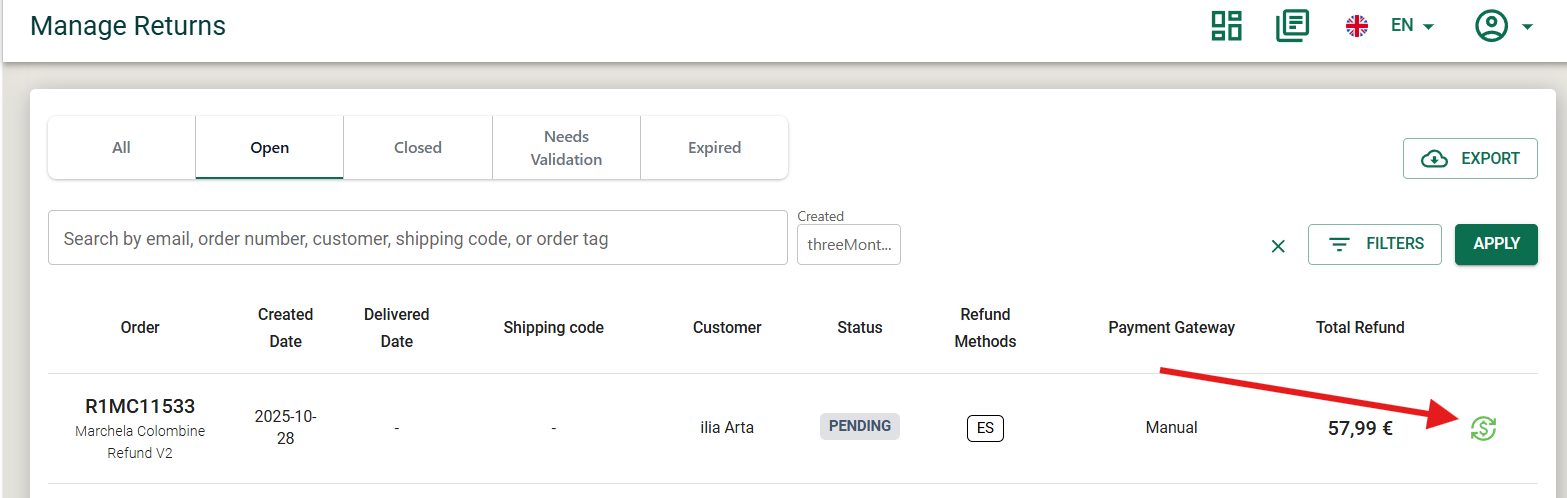
Task: Switch to the All tab
Action: point(121,148)
